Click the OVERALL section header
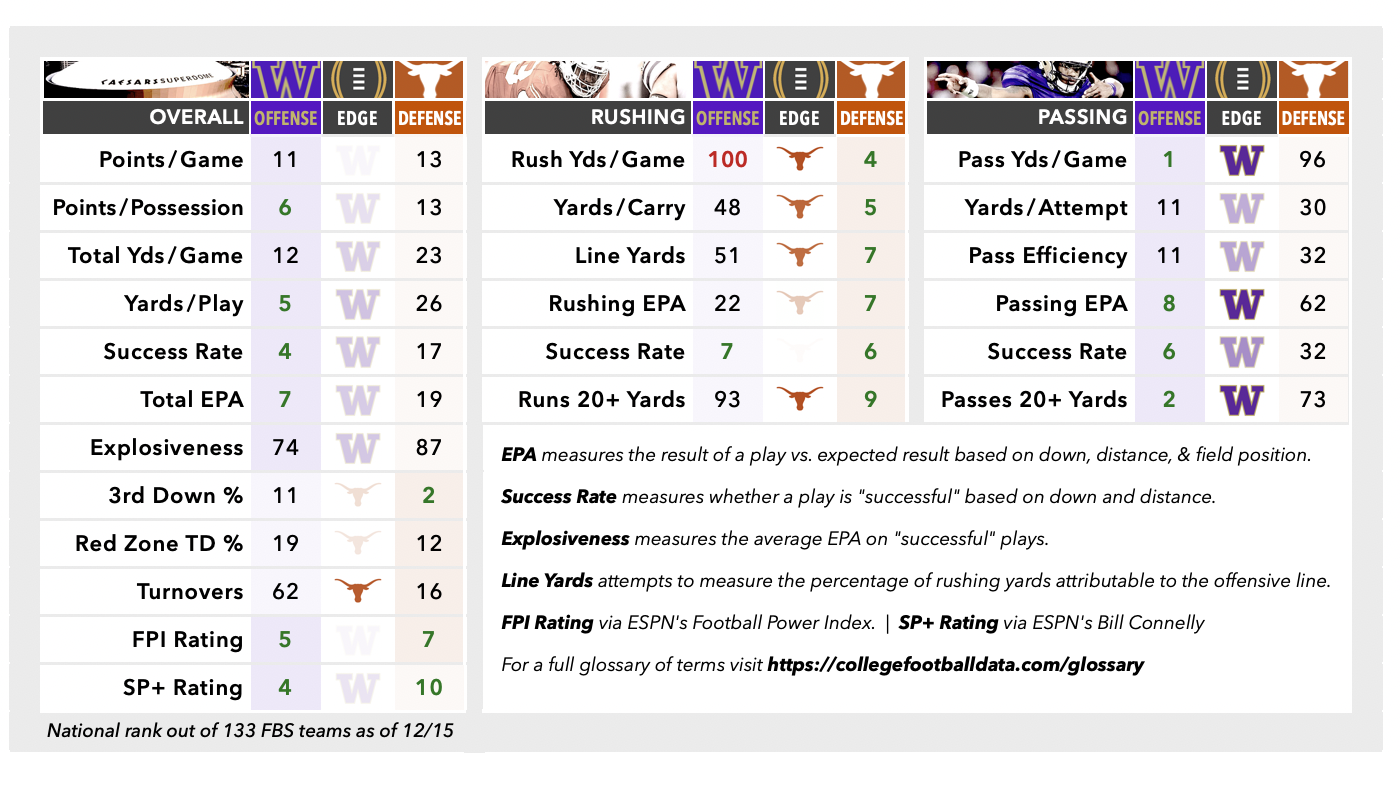Viewport: 1400px width, 798px height. [197, 117]
